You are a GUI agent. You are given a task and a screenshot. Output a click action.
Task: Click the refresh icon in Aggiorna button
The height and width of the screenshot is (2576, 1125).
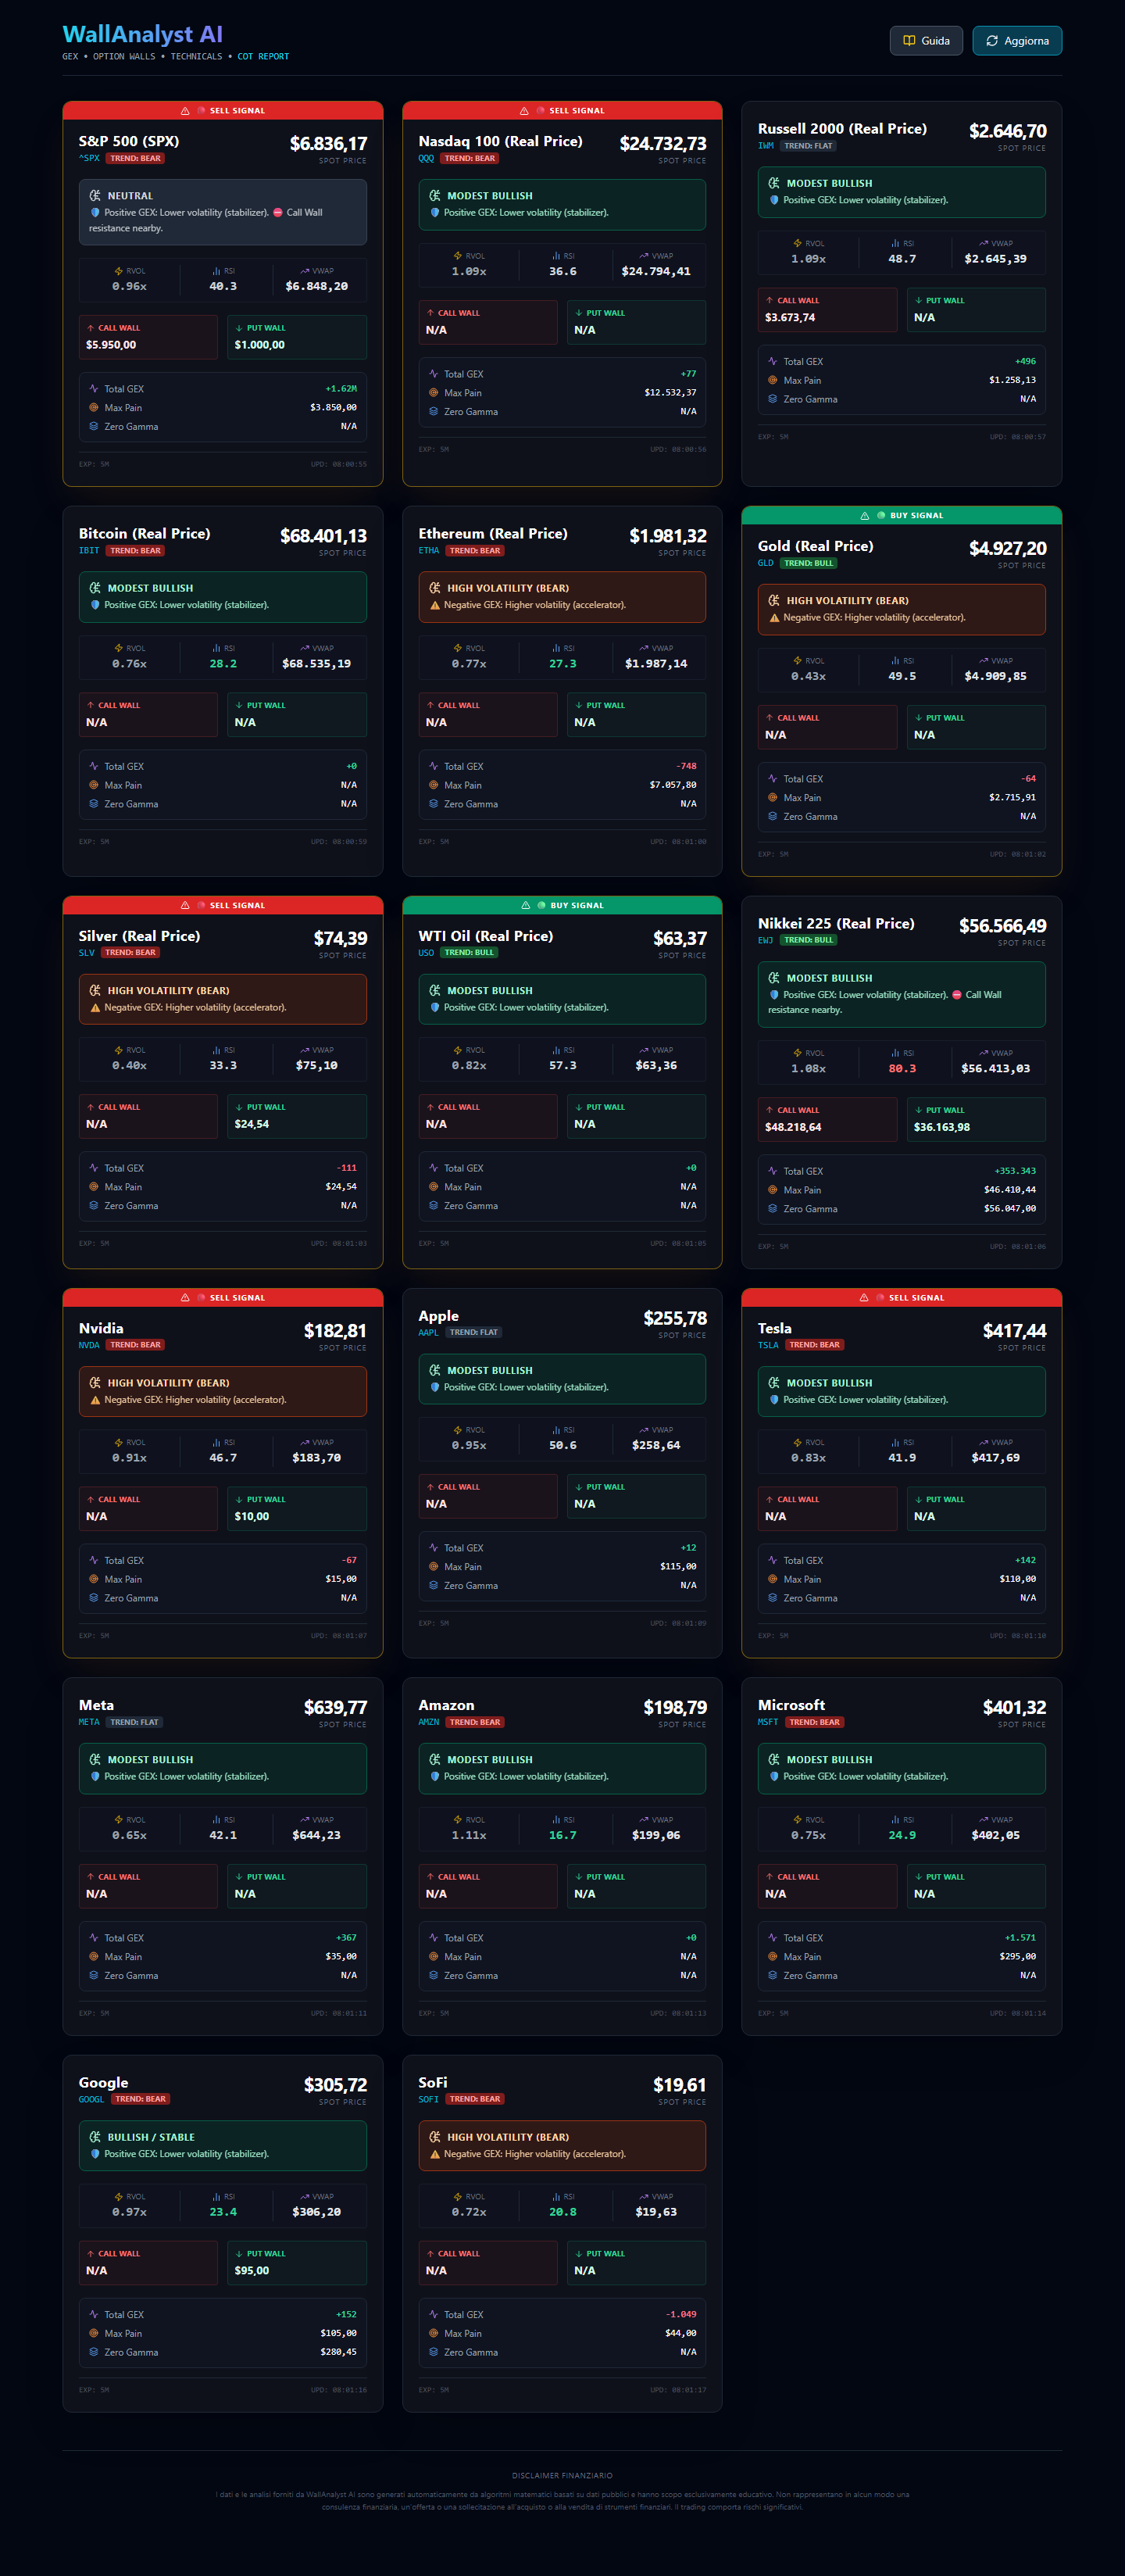(x=992, y=41)
